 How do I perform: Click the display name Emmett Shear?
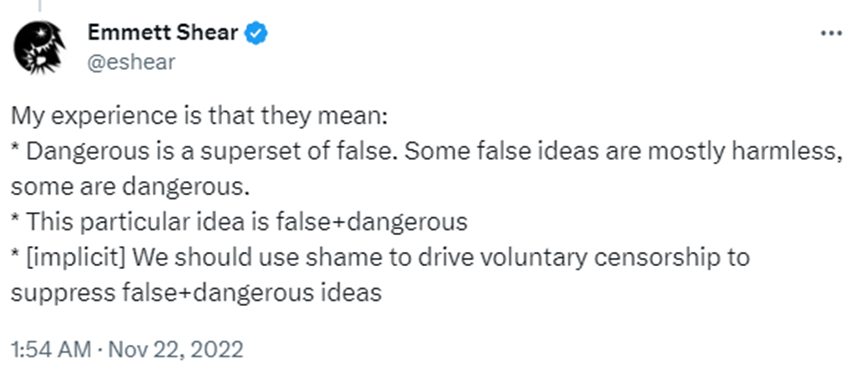163,34
